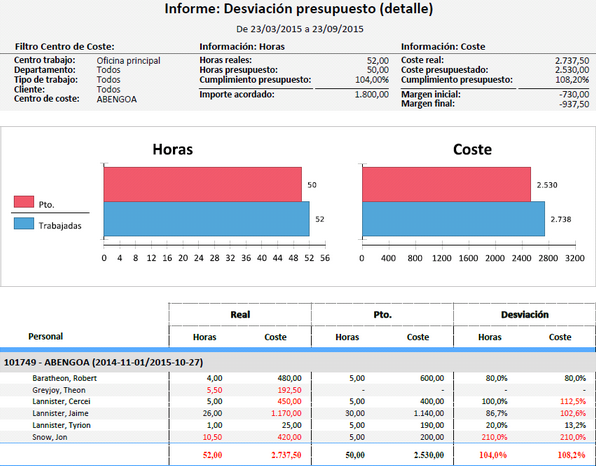Click the 'Información: Coste' heading
The image size is (596, 466).
(x=443, y=47)
